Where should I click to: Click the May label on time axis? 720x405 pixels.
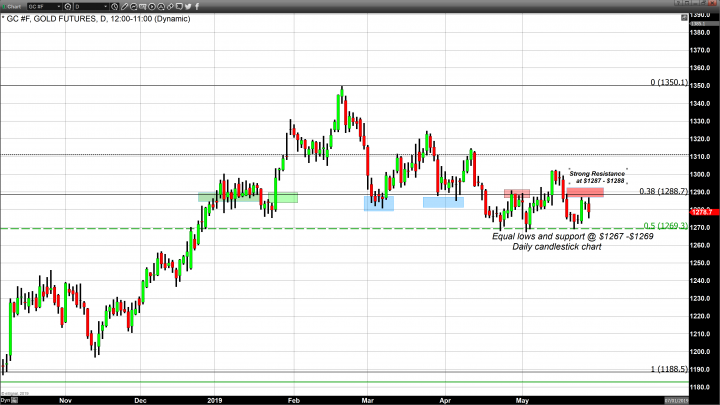(522, 400)
